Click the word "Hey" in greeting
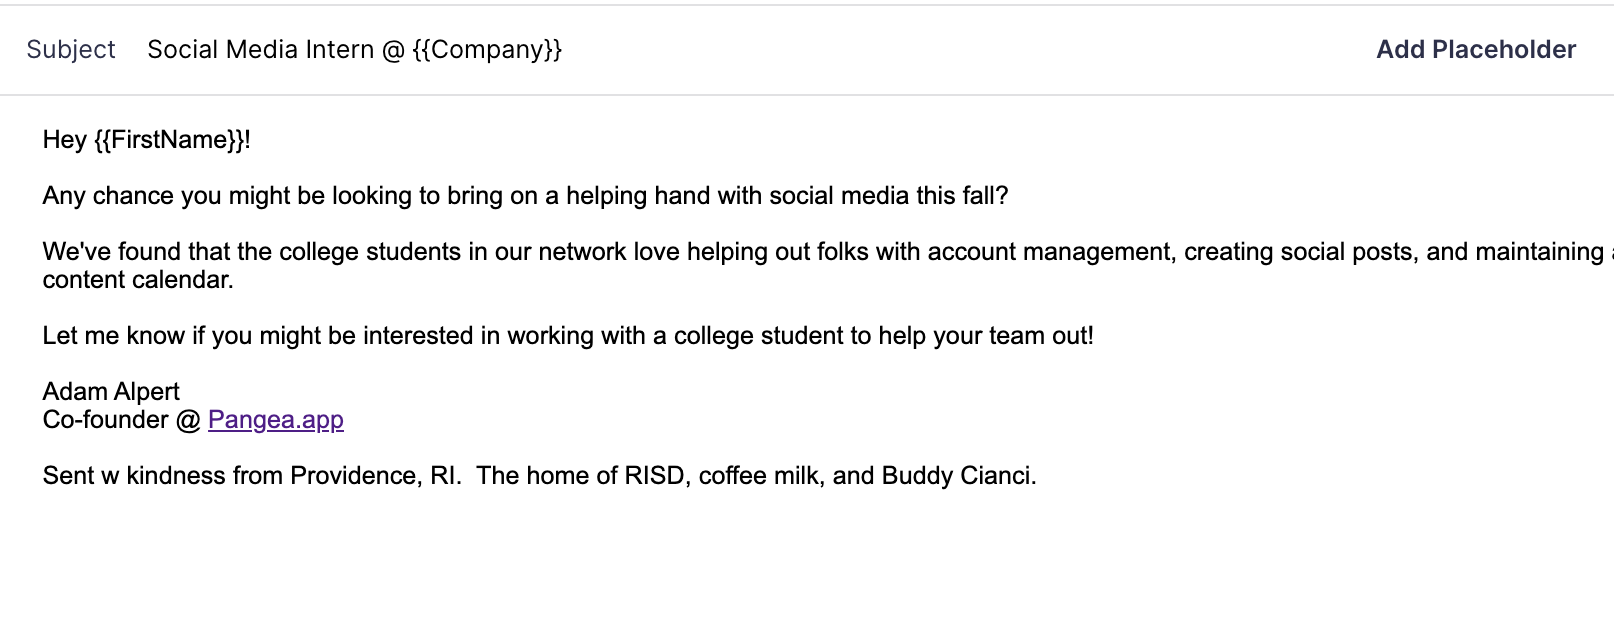 tap(64, 140)
